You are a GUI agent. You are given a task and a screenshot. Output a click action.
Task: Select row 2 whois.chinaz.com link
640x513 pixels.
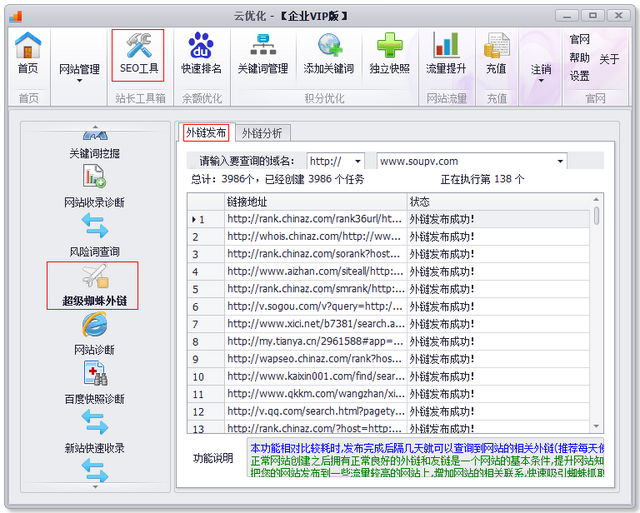[x=316, y=237]
